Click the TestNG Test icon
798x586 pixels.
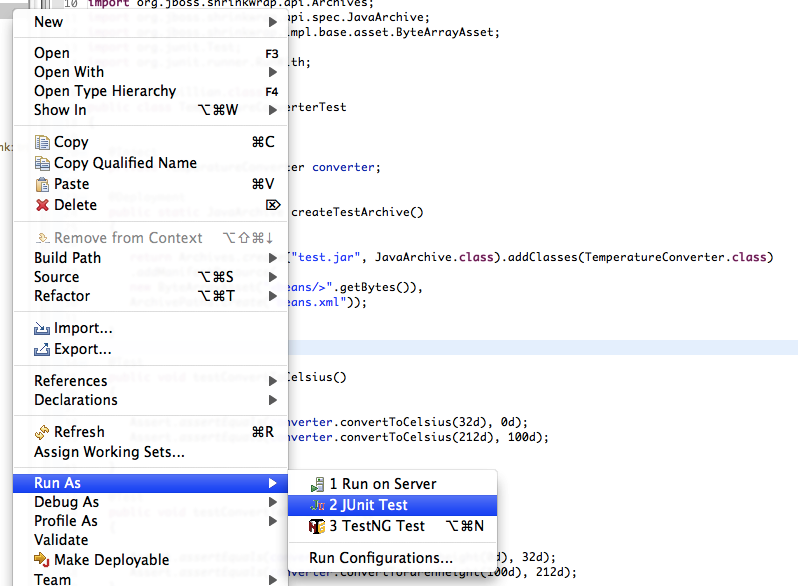(317, 526)
